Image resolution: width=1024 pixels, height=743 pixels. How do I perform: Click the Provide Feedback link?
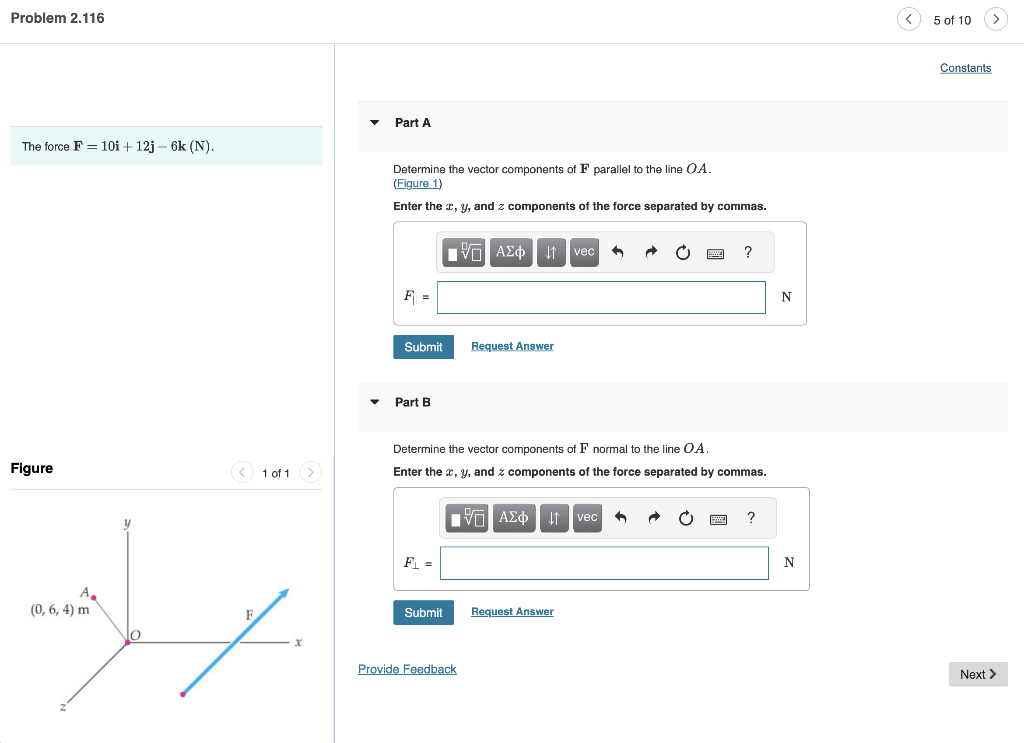407,668
